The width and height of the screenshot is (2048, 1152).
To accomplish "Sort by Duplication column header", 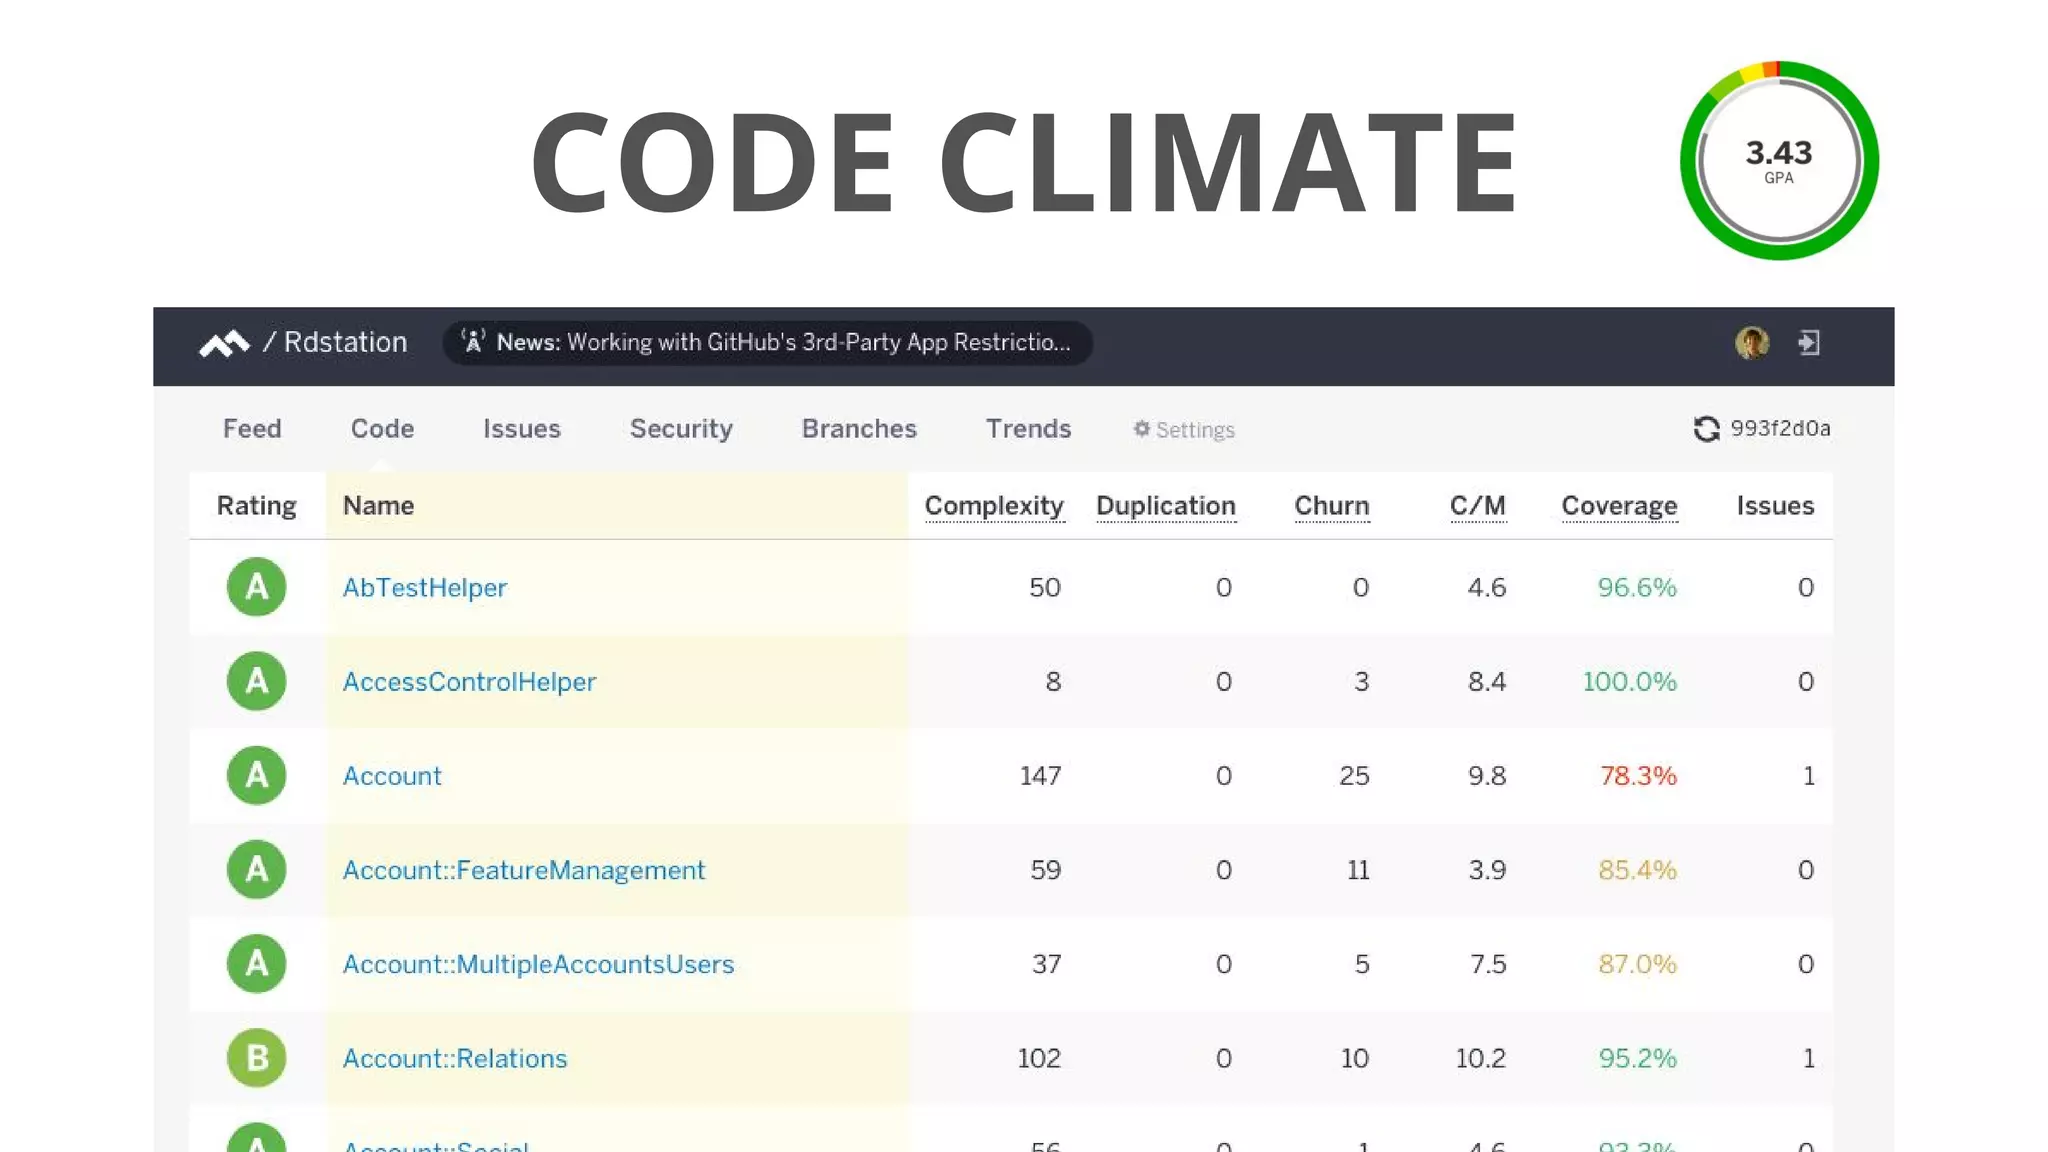I will pyautogui.click(x=1166, y=506).
